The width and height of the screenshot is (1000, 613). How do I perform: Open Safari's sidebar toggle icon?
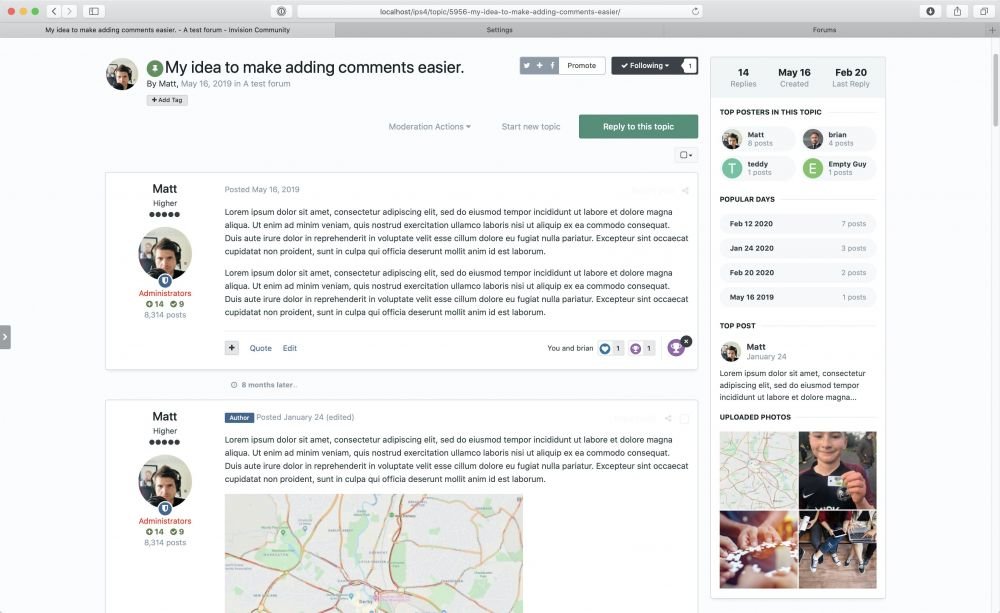[x=94, y=11]
